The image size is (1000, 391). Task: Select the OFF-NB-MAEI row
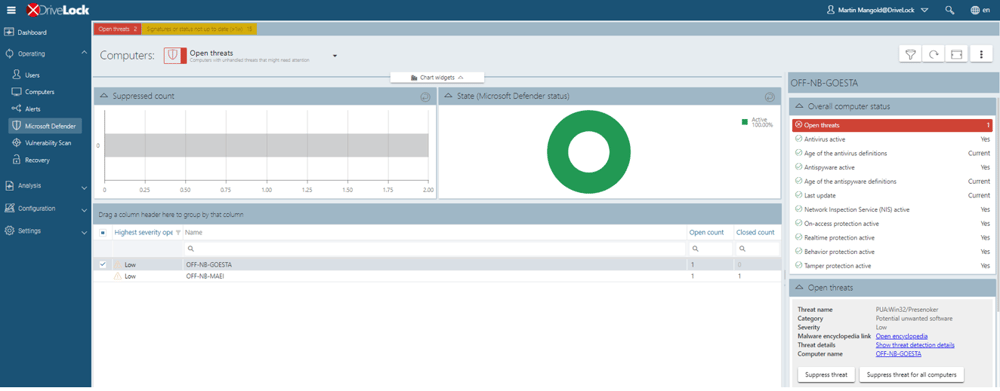coord(438,276)
